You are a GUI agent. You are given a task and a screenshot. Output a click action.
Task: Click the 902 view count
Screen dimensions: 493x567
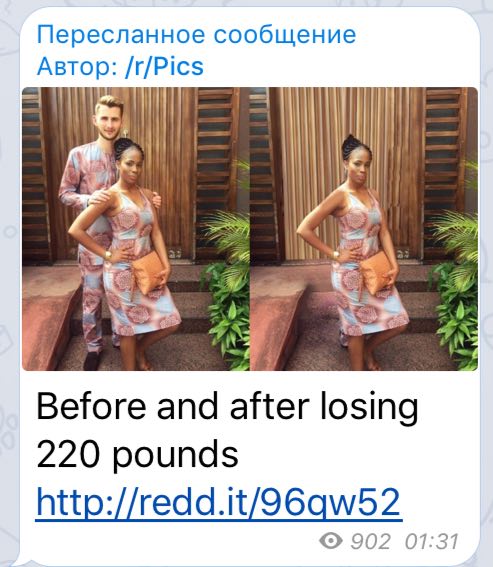point(371,541)
